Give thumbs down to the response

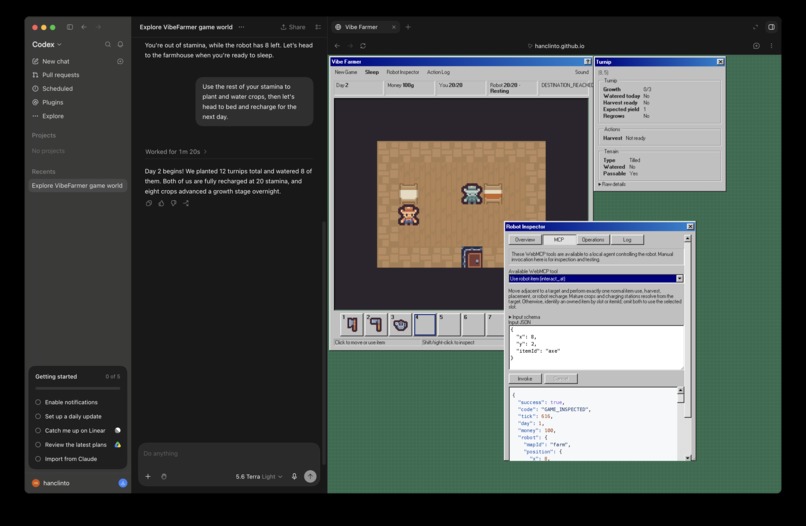point(173,204)
